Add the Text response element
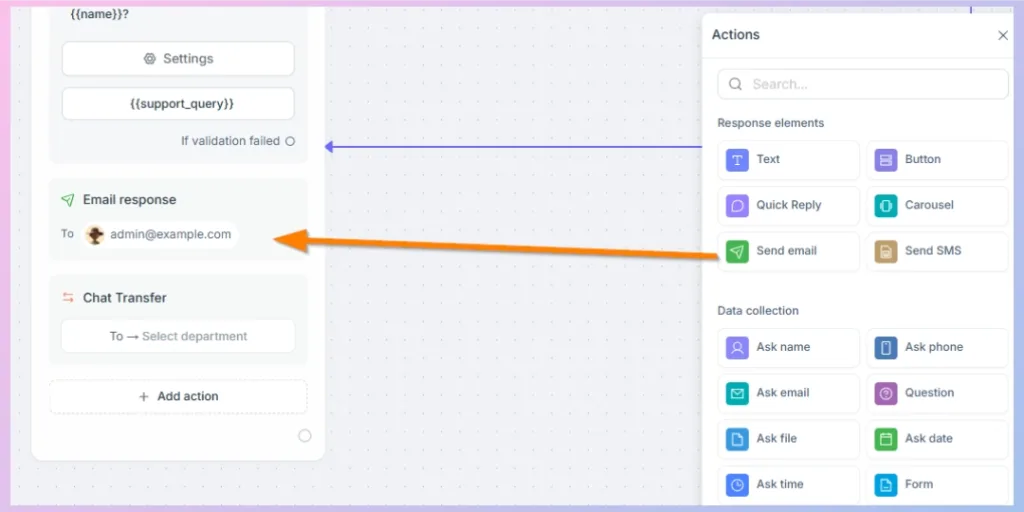This screenshot has width=1024, height=512. (788, 160)
